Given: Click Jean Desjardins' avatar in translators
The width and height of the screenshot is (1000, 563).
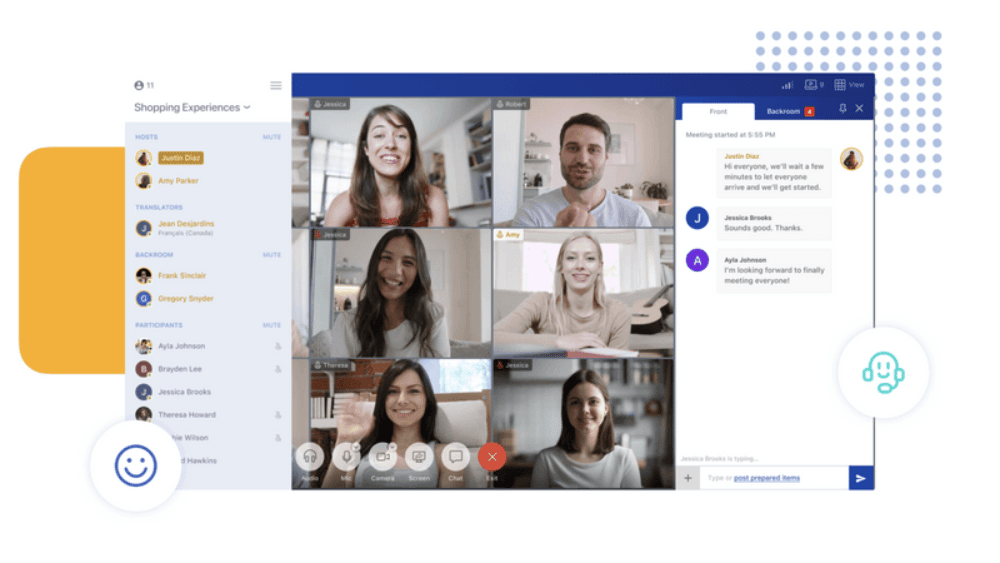Looking at the screenshot, I should [x=143, y=228].
